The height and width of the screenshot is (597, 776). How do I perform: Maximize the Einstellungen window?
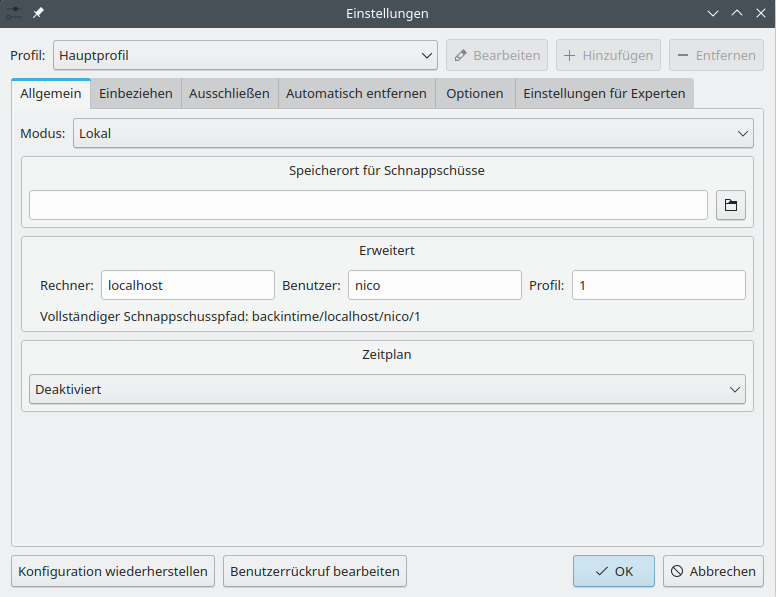(737, 13)
